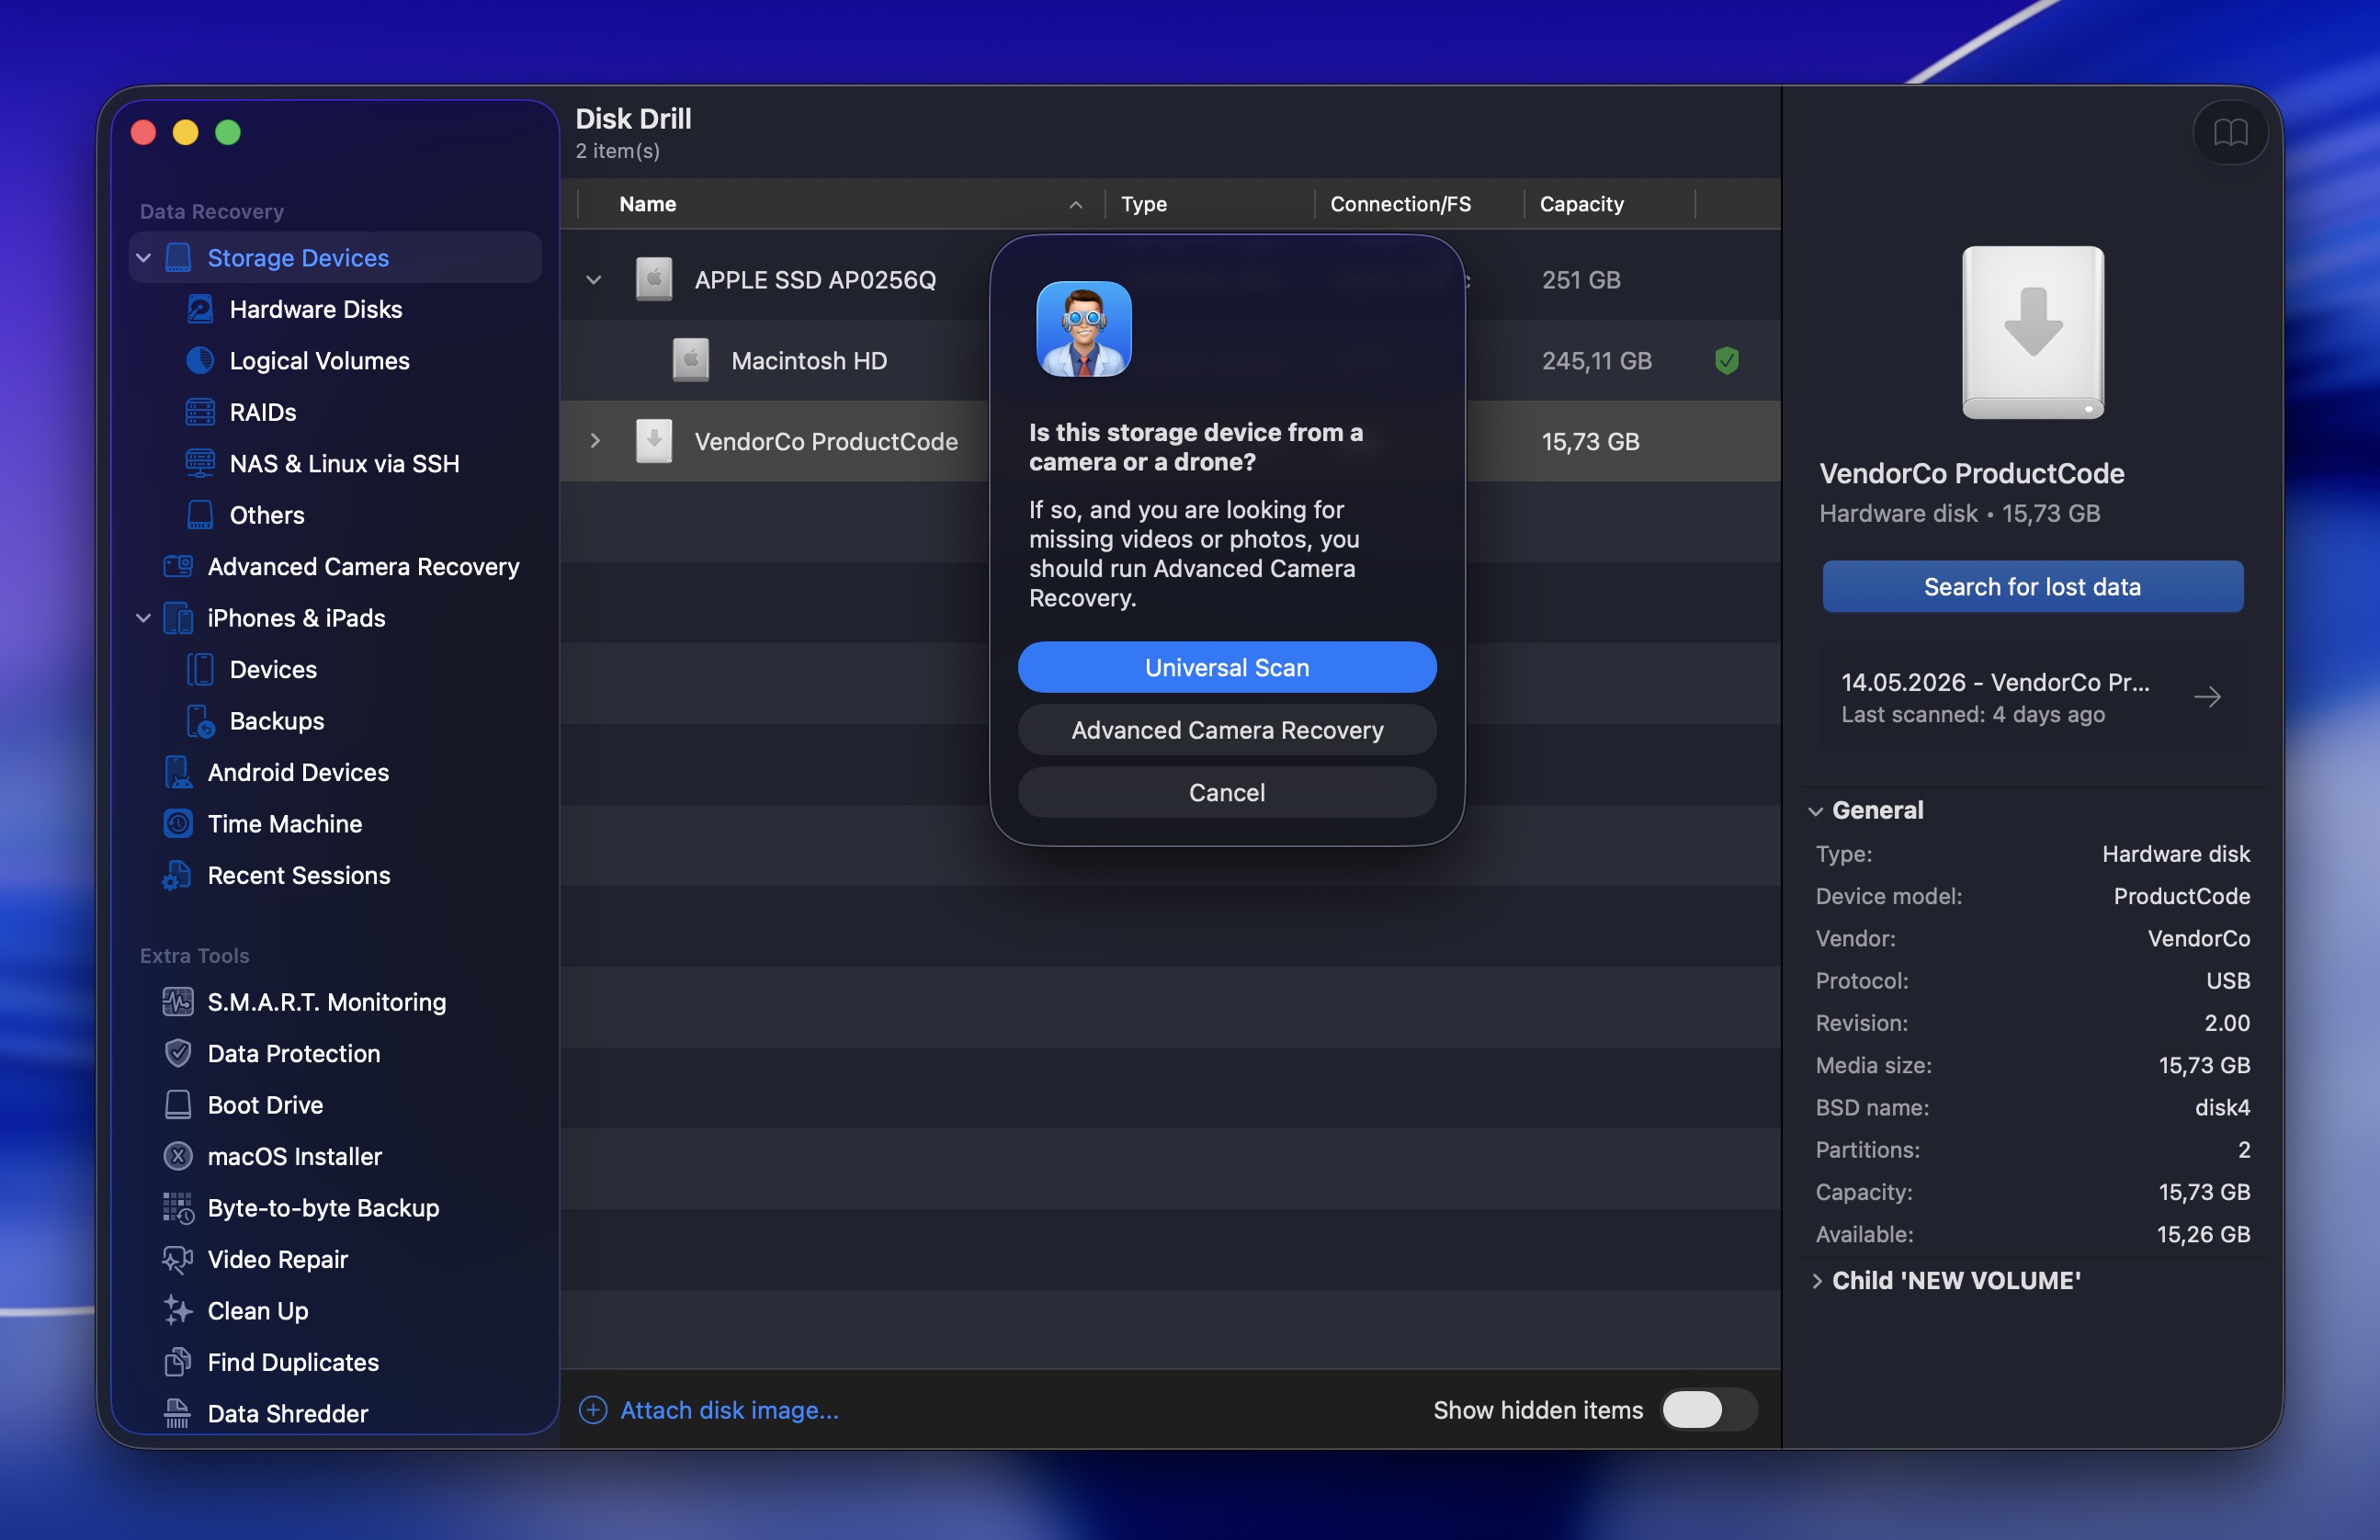This screenshot has height=1540, width=2380.
Task: Click the macOS Installer icon
Action: coord(178,1156)
